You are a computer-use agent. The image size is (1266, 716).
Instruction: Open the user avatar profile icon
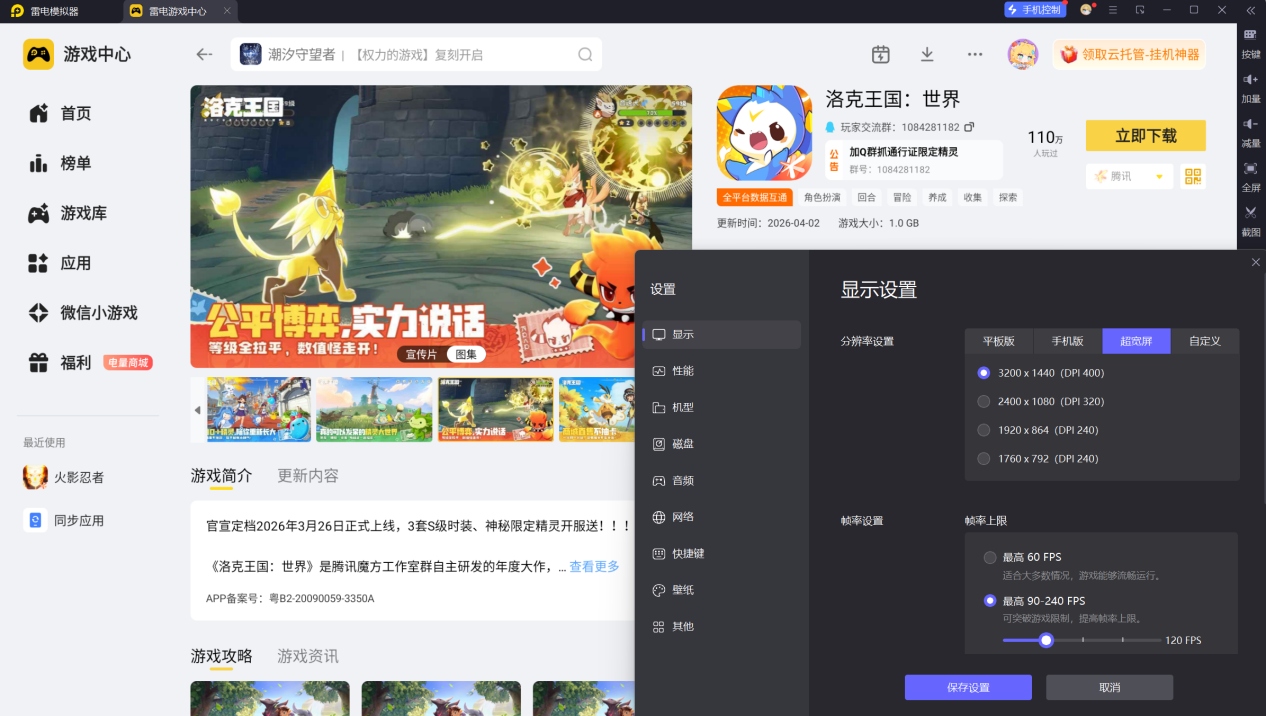coord(1022,54)
